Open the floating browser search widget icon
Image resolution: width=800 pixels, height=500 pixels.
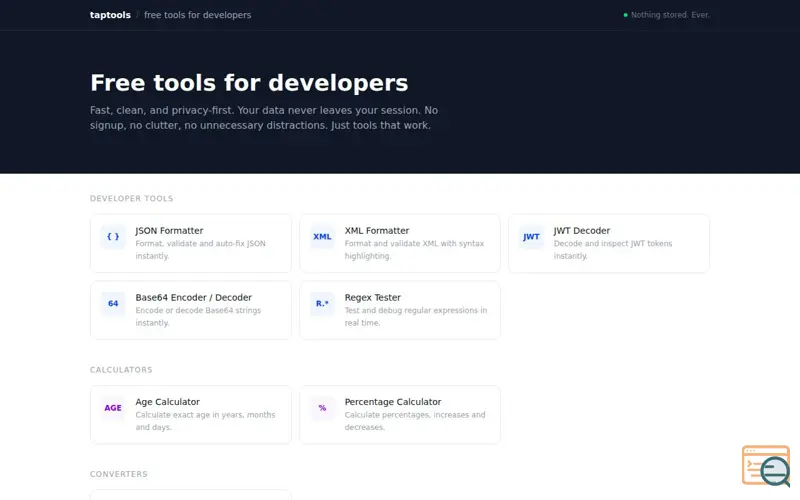tap(766, 466)
